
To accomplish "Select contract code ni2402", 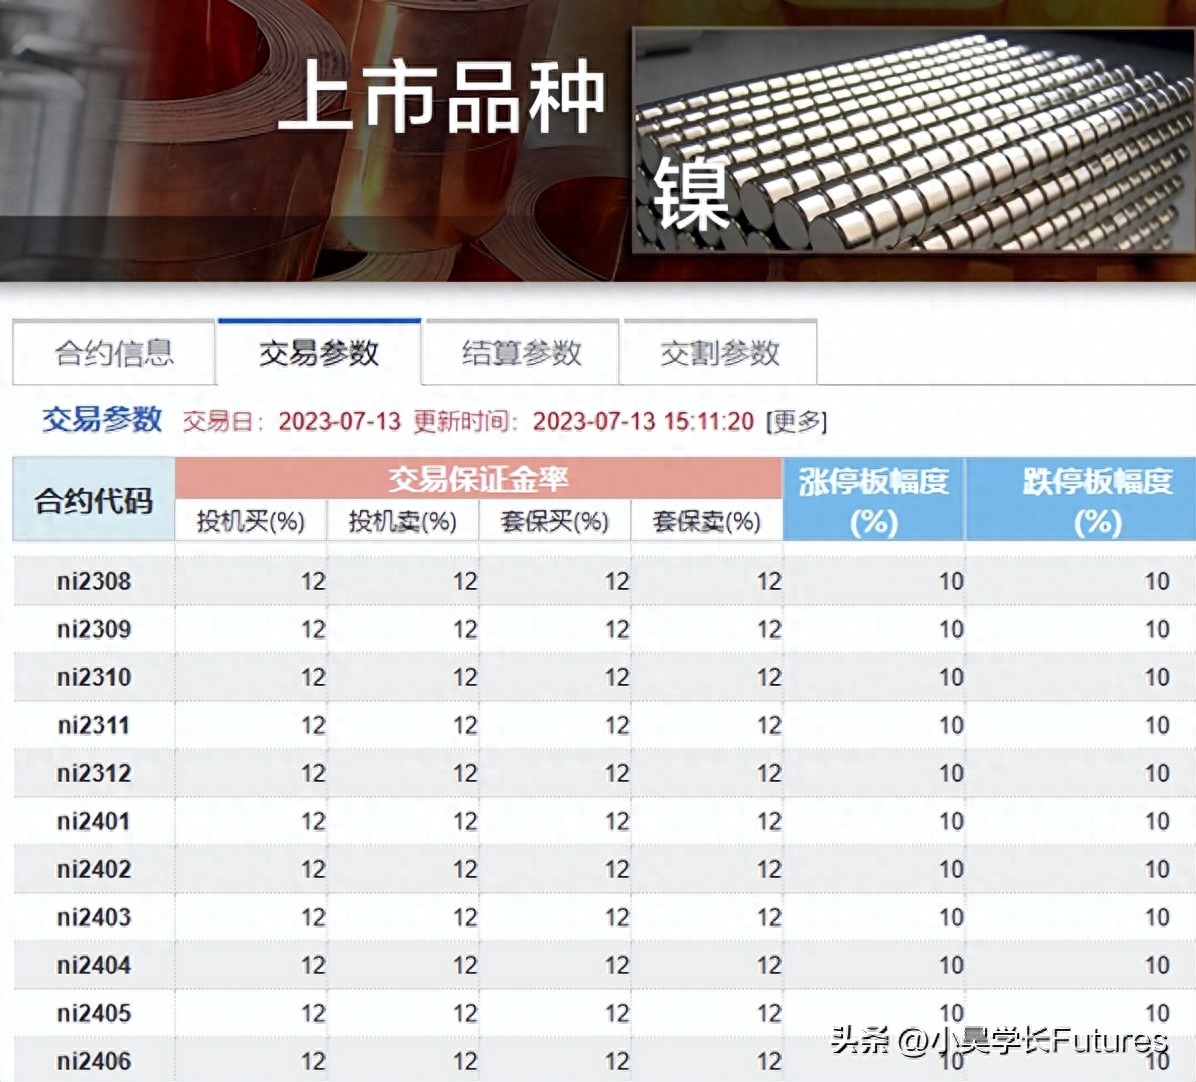I will [x=94, y=869].
